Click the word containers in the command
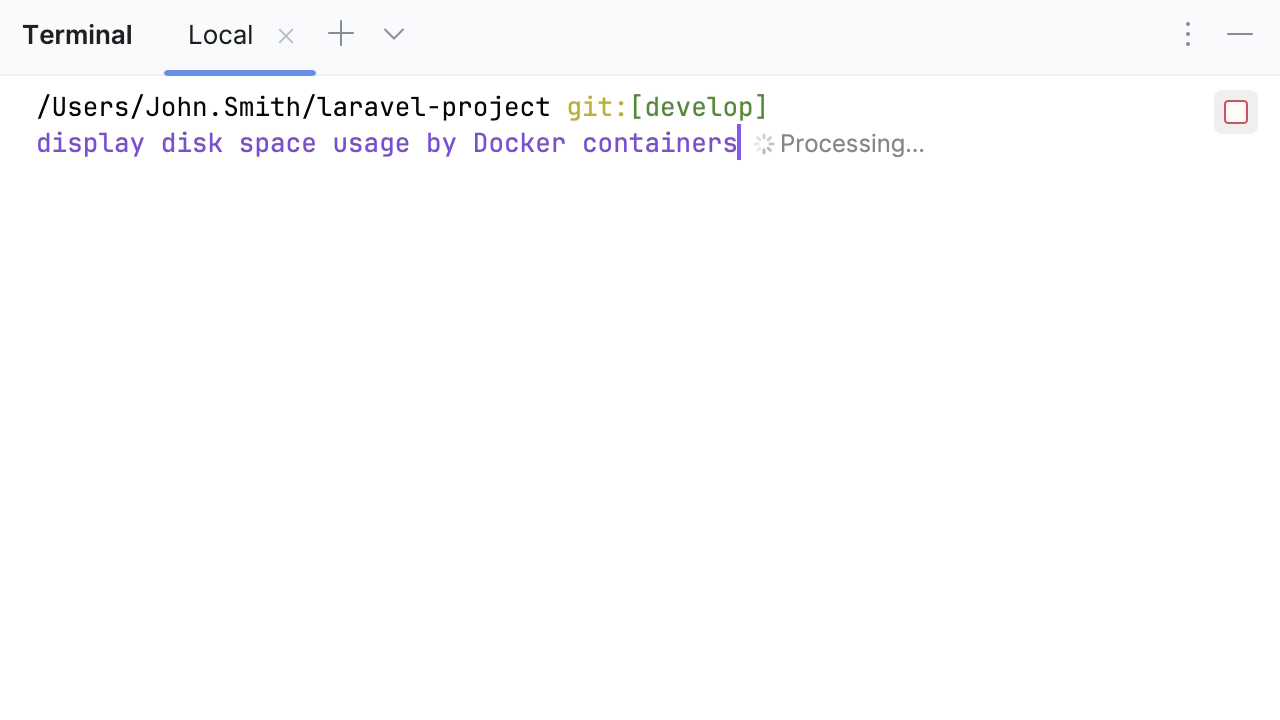This screenshot has height=720, width=1280. 660,143
